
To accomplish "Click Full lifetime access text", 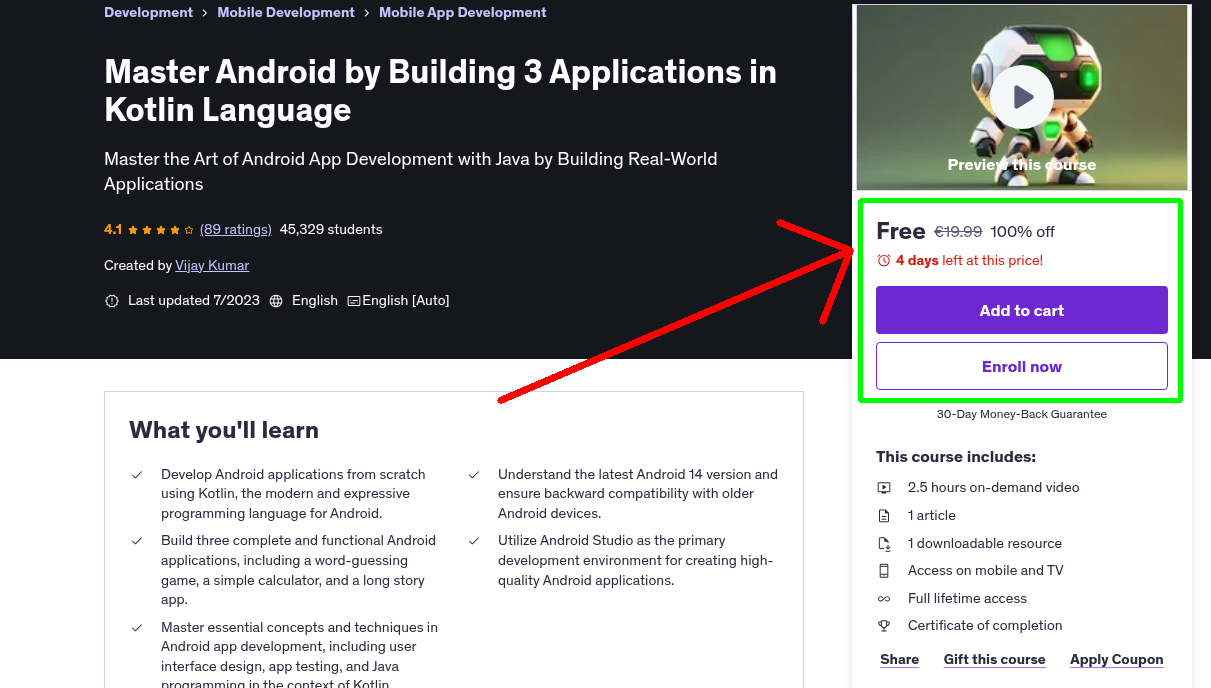I will click(967, 598).
